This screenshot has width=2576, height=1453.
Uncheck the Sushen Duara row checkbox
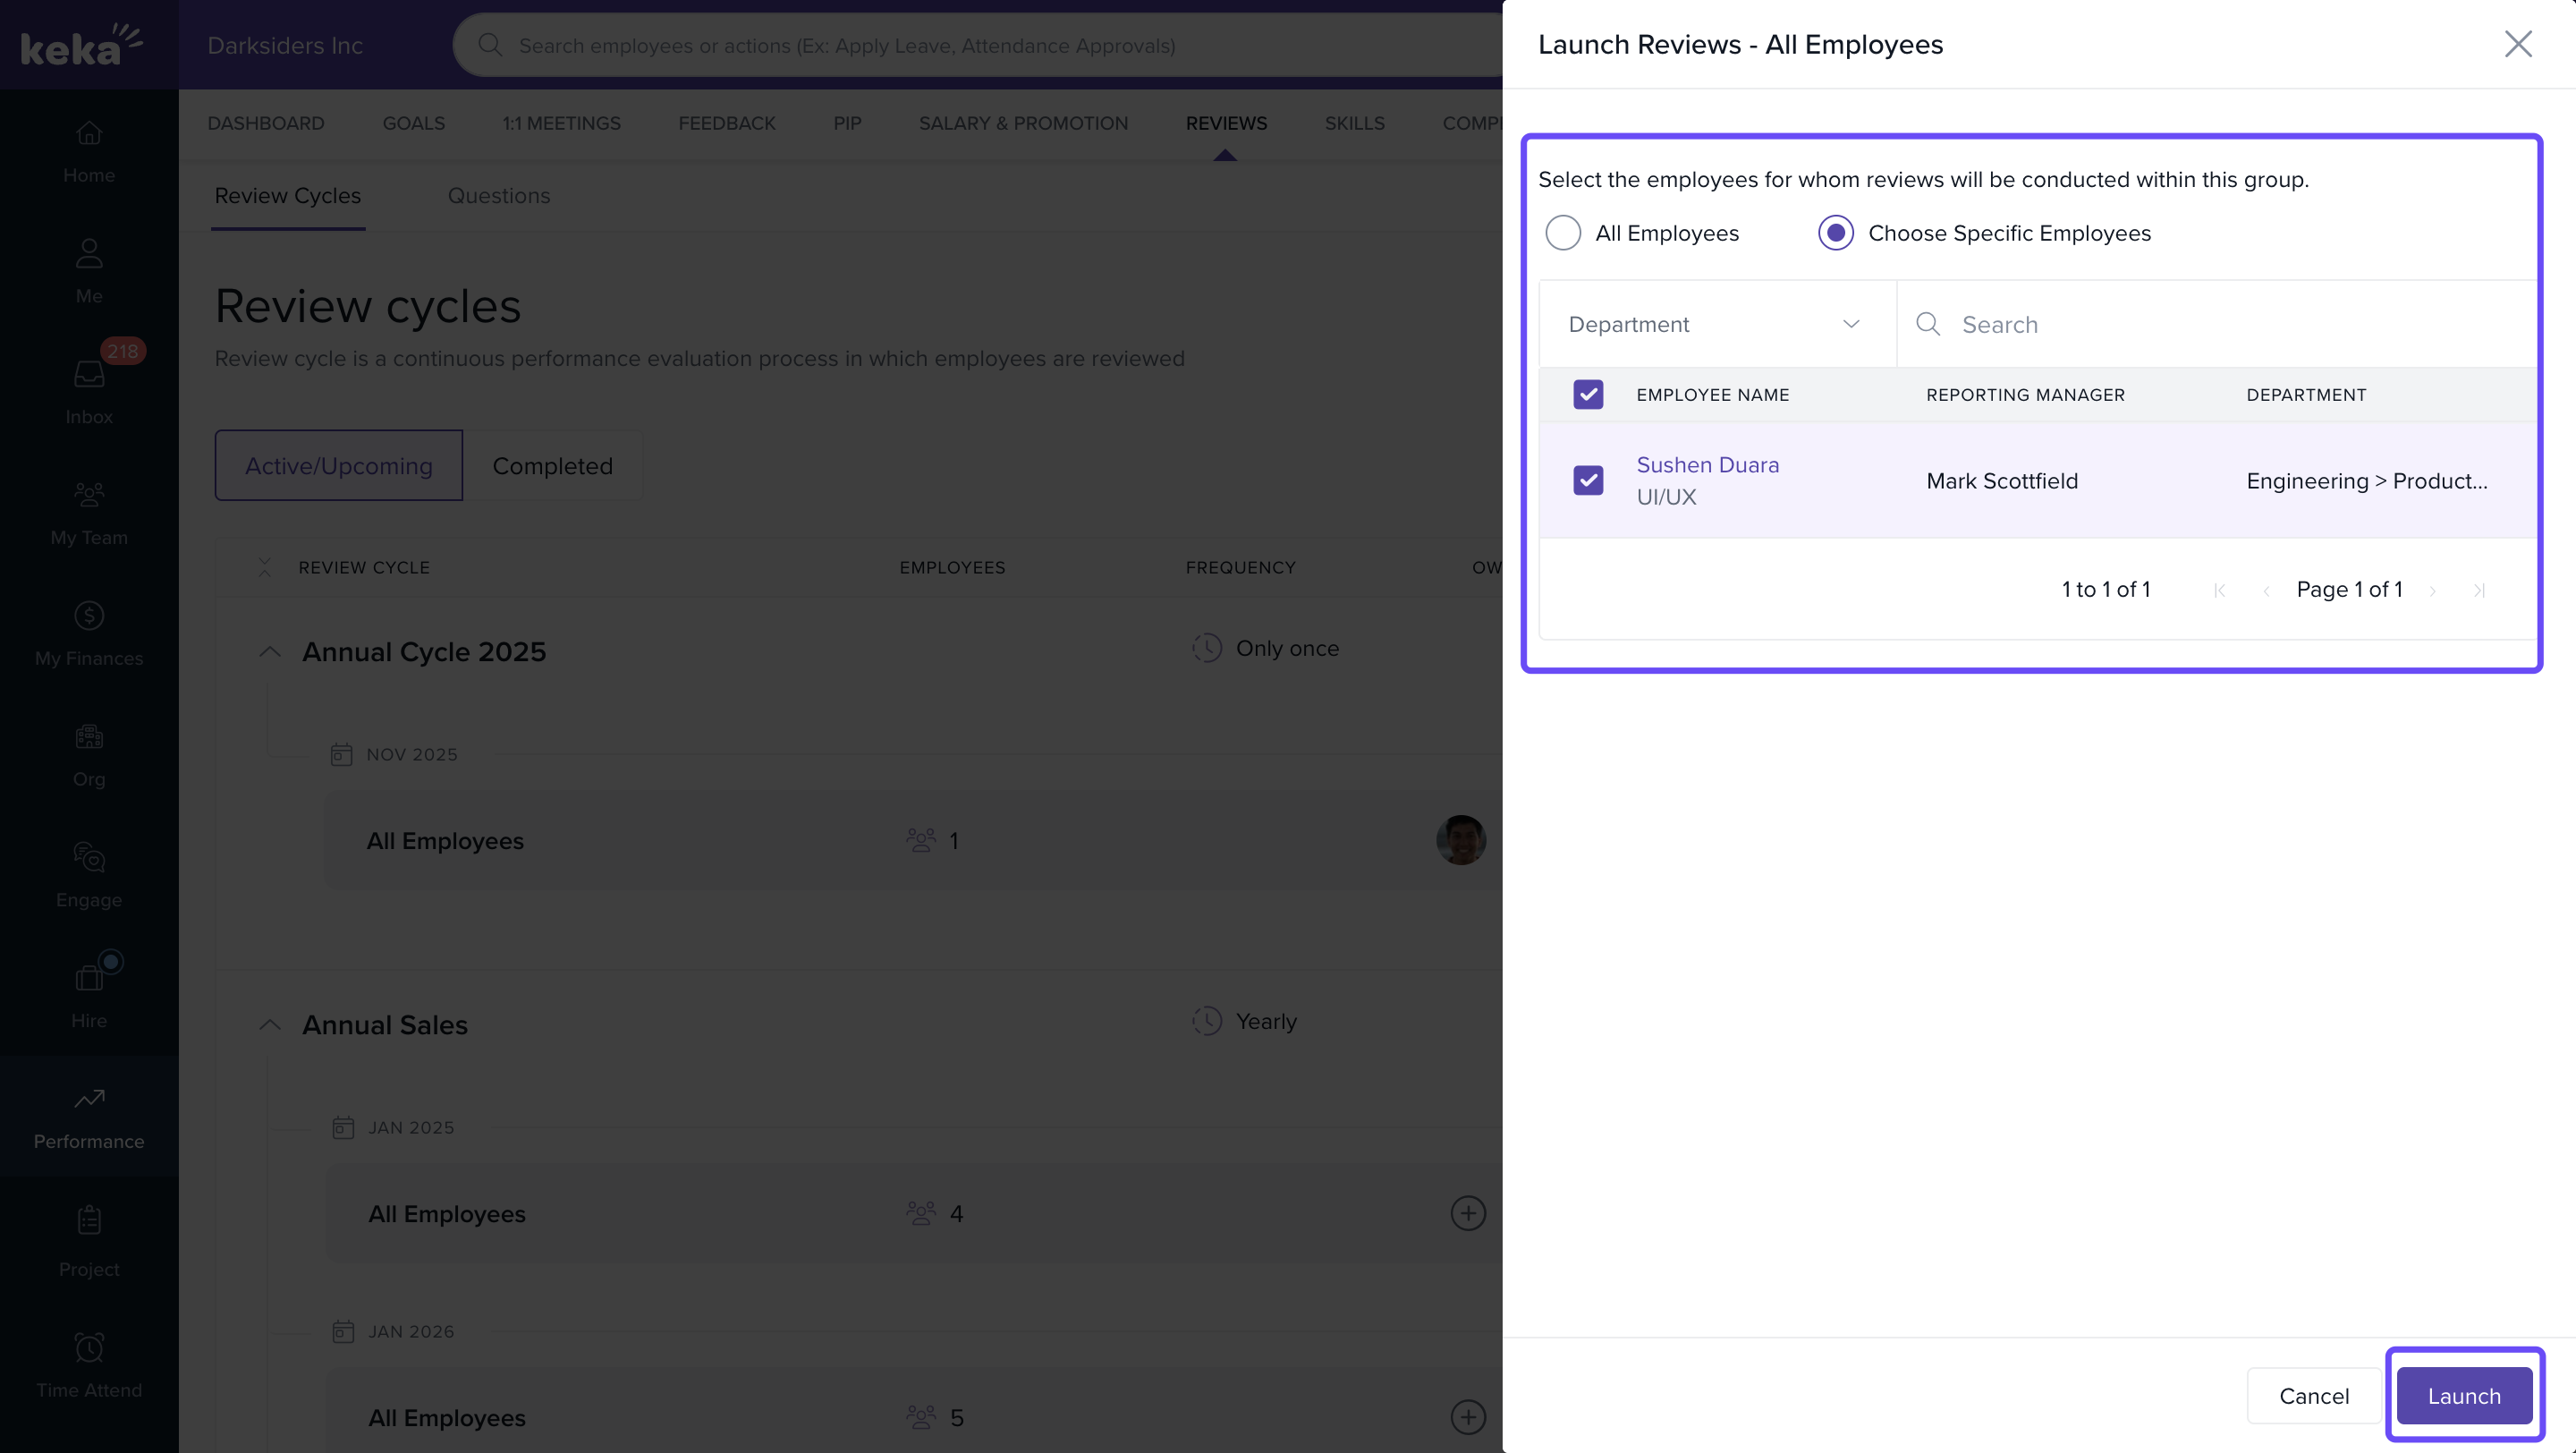click(x=1588, y=480)
